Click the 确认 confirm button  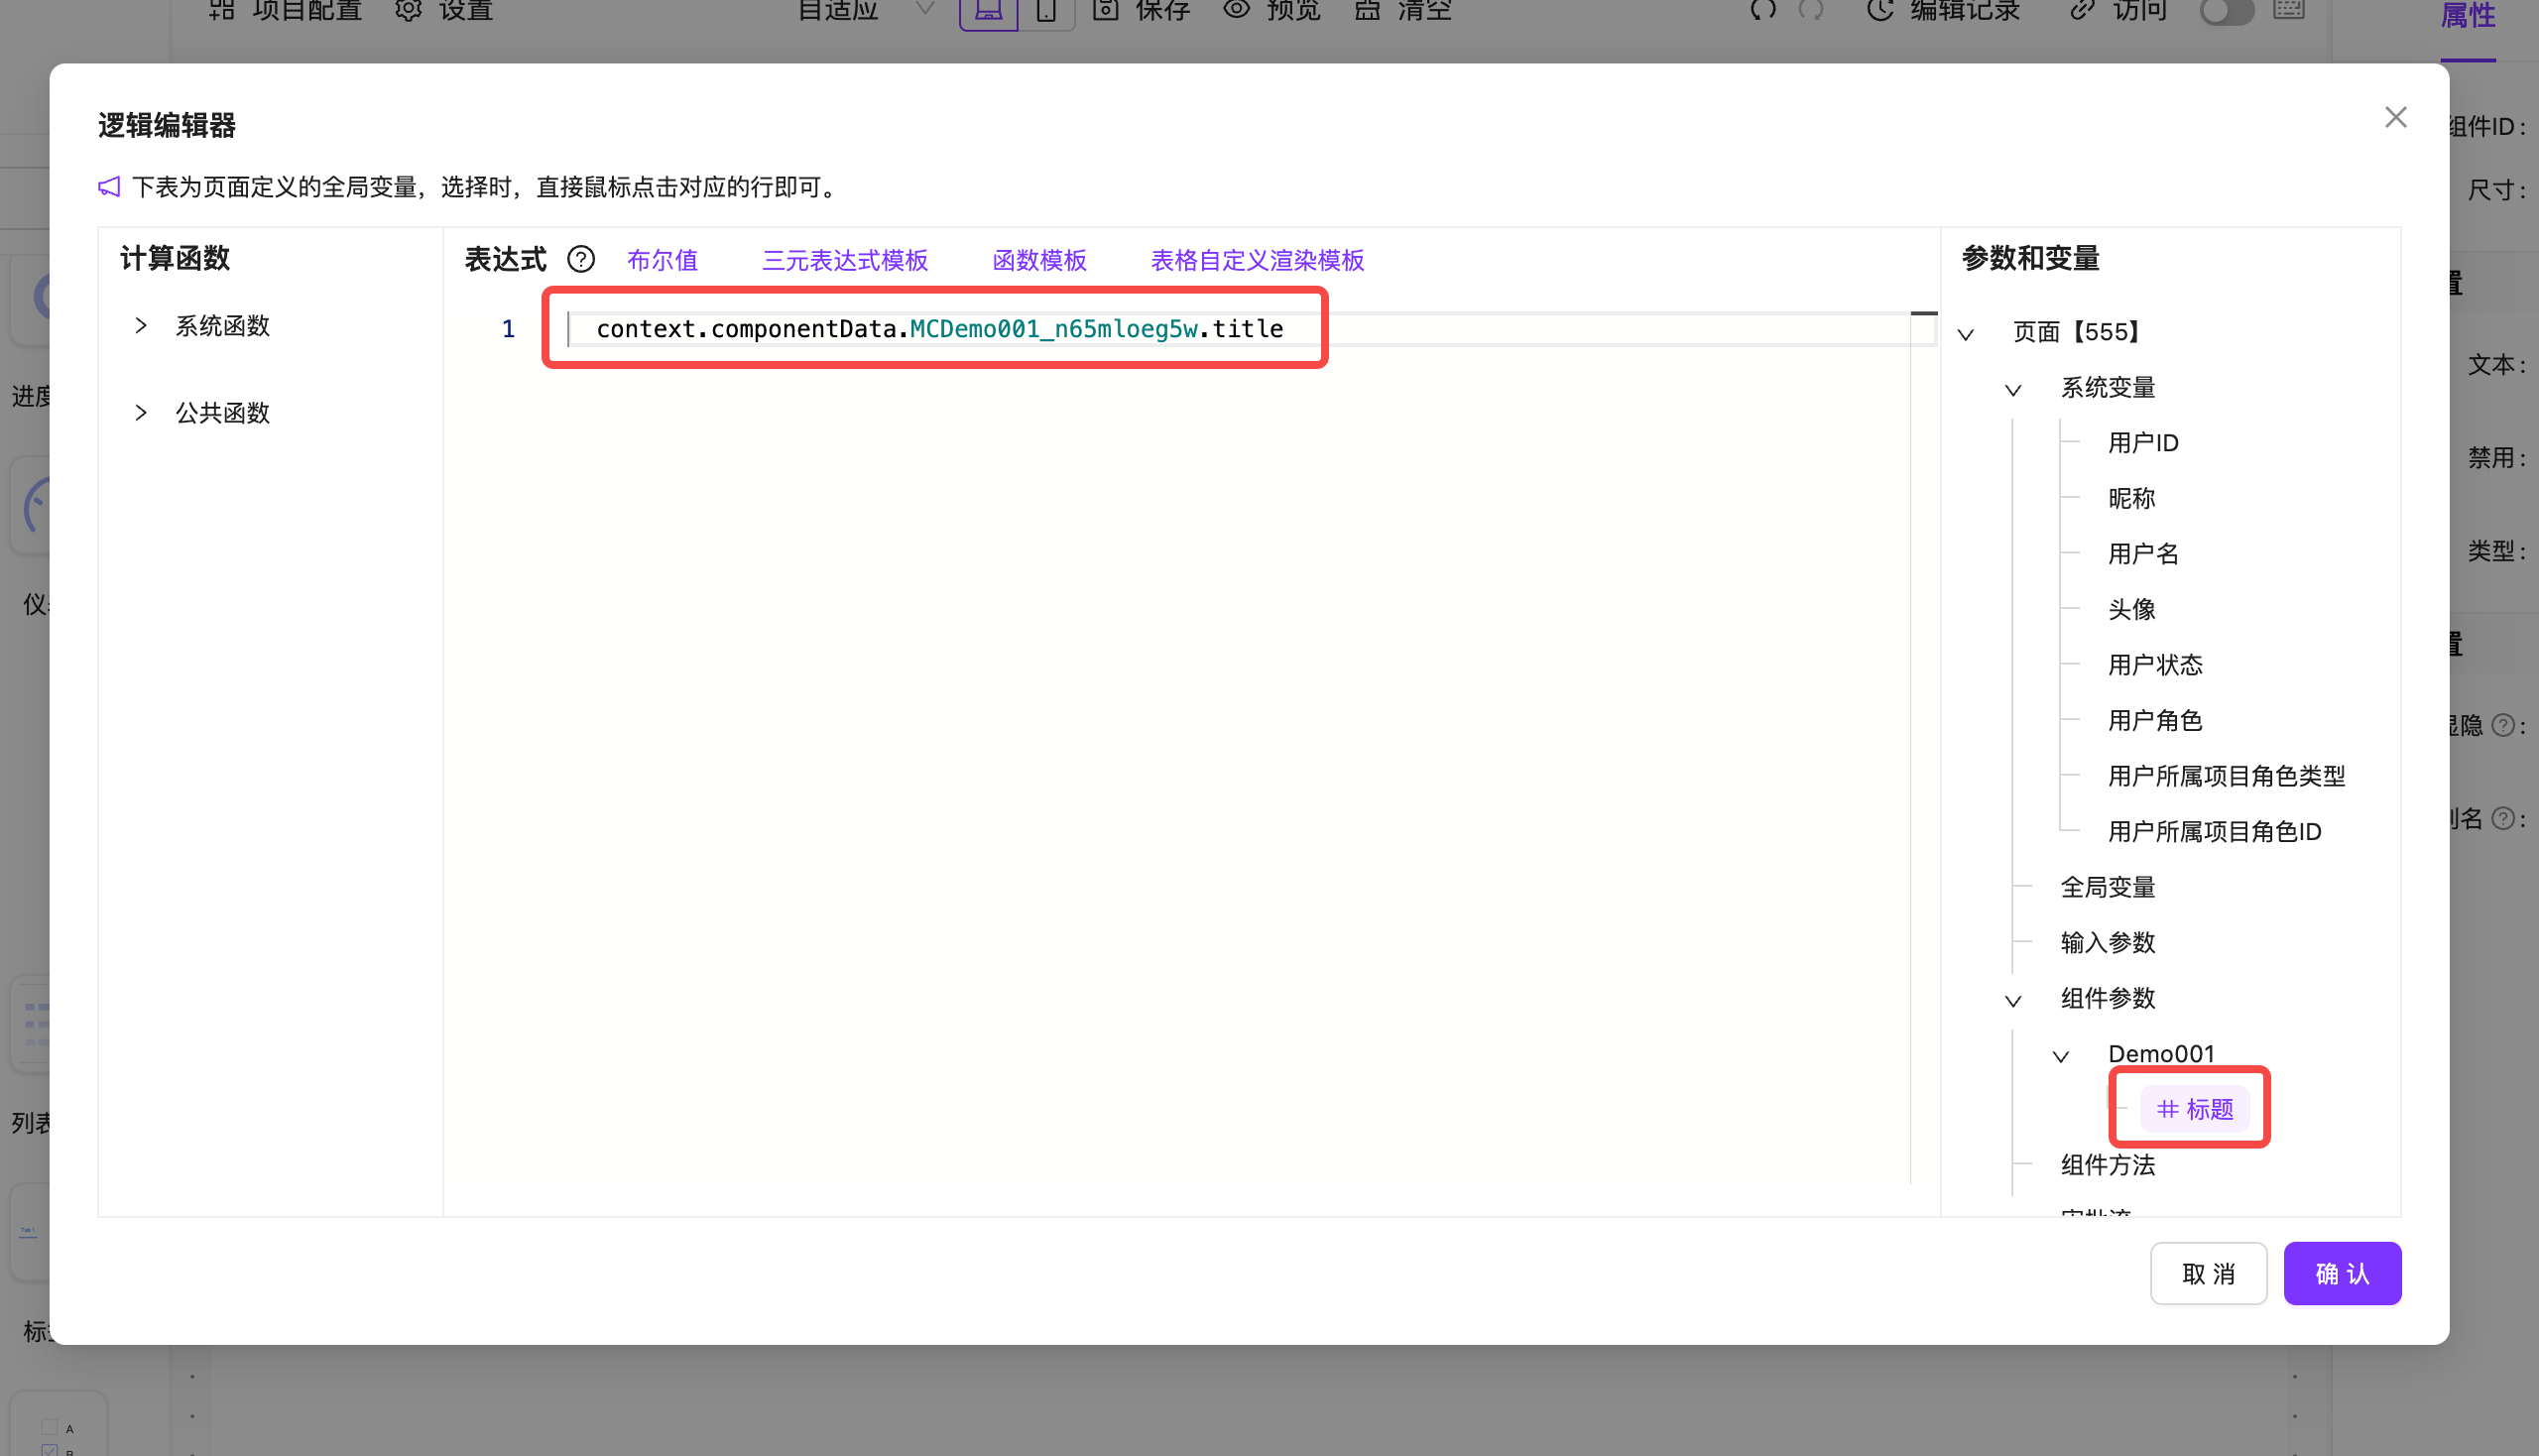(2342, 1273)
